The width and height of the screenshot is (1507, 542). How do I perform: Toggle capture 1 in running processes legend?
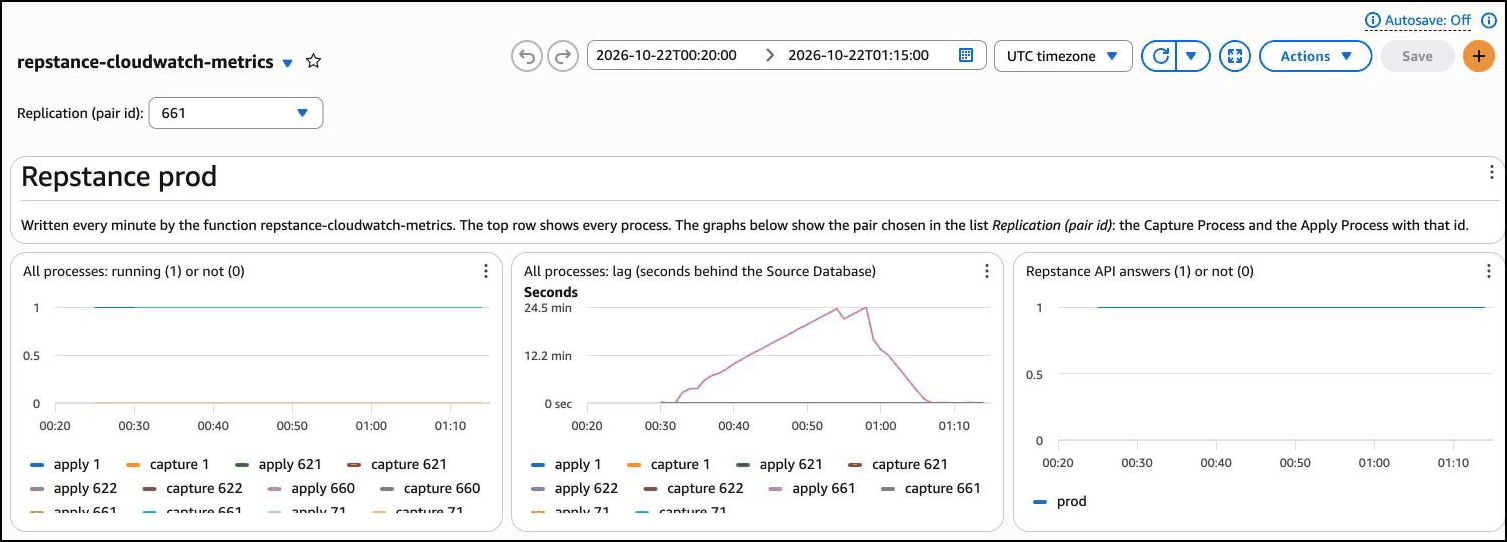click(x=167, y=464)
